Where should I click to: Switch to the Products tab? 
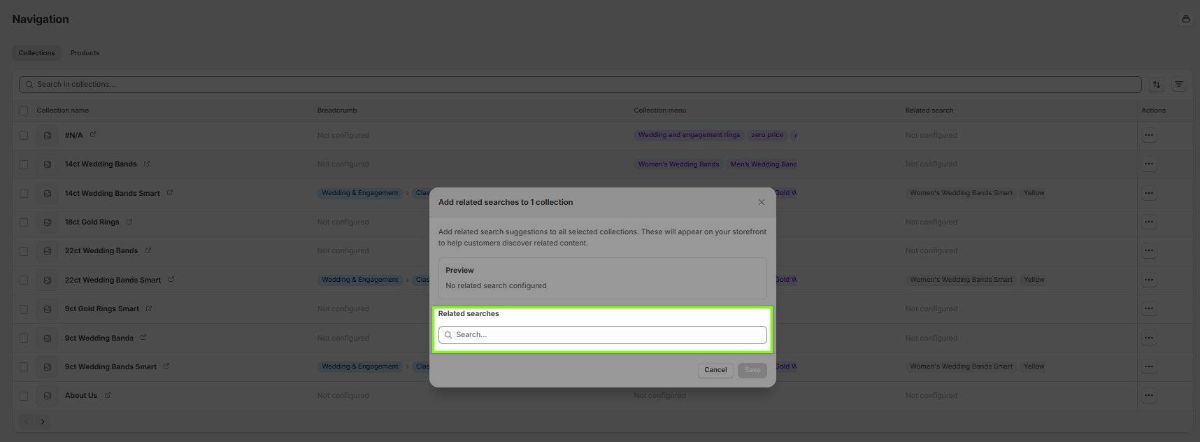(x=85, y=53)
